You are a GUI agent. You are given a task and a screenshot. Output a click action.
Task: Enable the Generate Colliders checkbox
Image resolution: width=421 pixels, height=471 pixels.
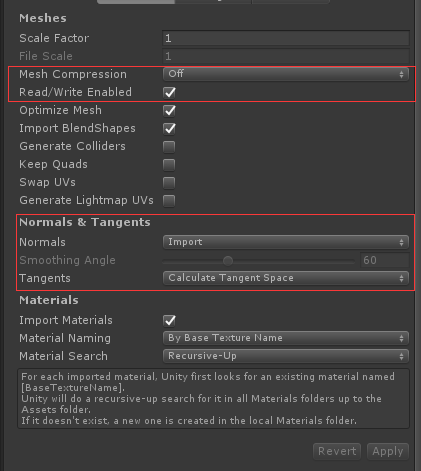(169, 147)
